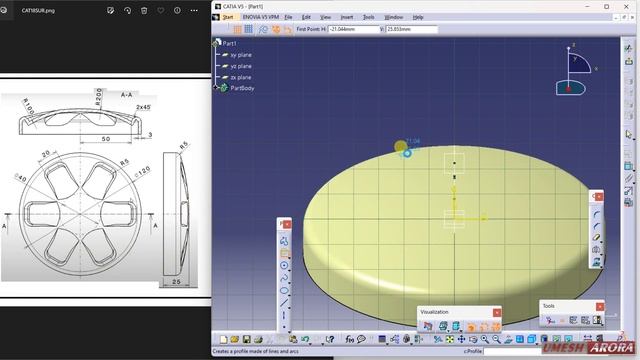Viewport: 640px width, 360px height.
Task: Click the Chamfer tool in the Operation toolbar
Action: click(x=596, y=226)
